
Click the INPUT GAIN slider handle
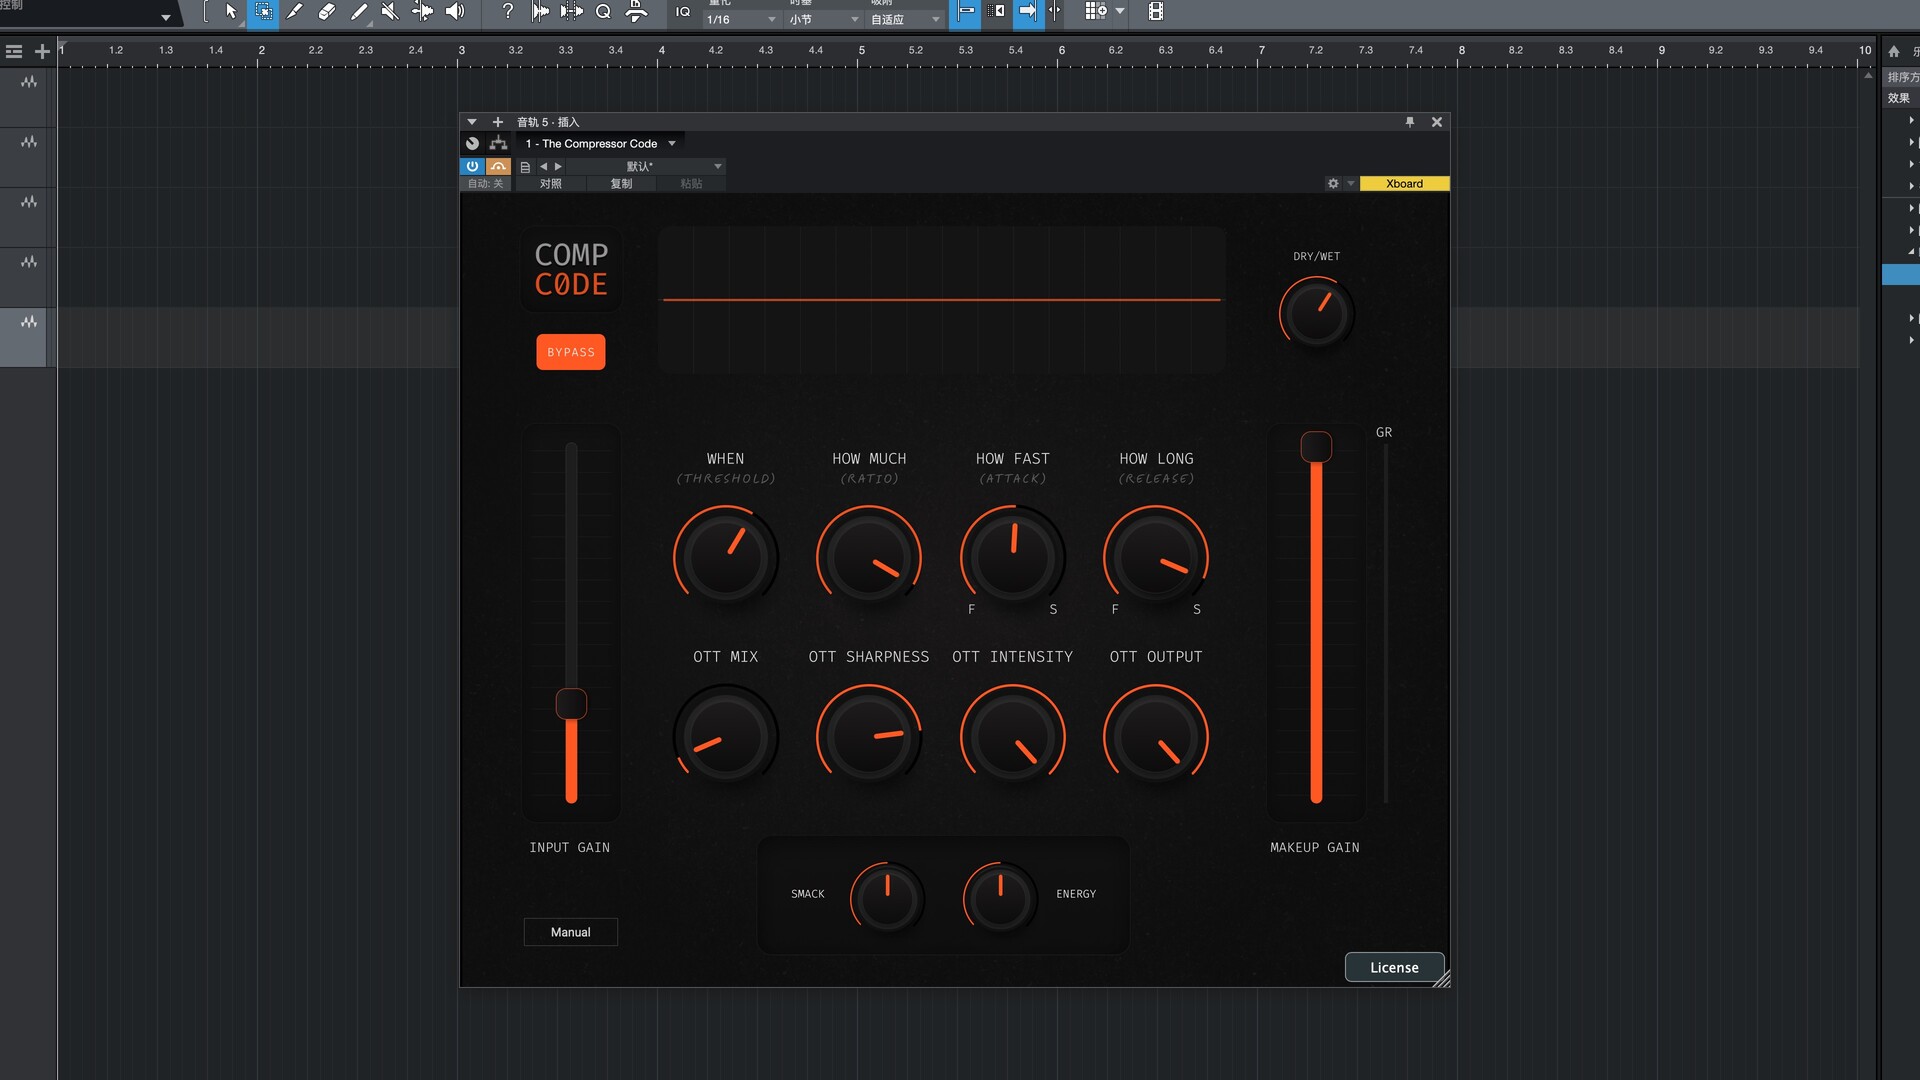click(x=571, y=704)
